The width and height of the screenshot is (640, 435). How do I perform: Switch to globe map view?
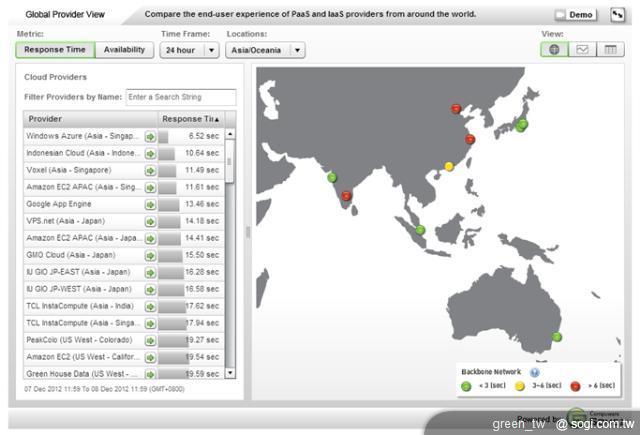[x=554, y=50]
